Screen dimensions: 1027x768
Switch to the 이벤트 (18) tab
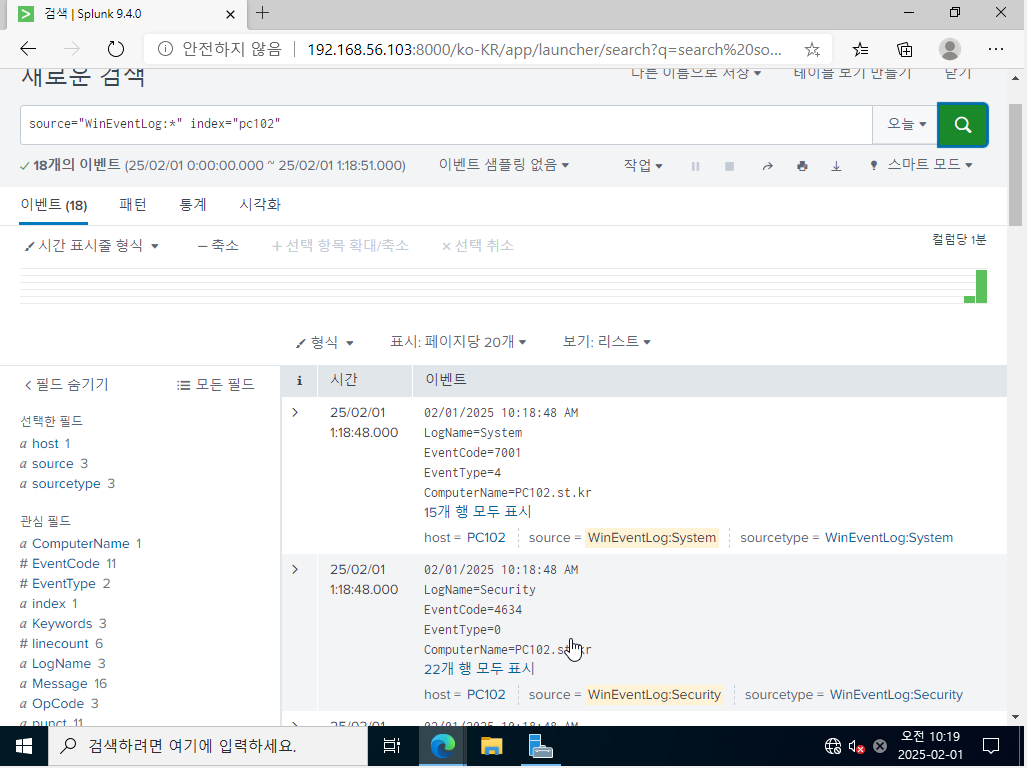[54, 205]
